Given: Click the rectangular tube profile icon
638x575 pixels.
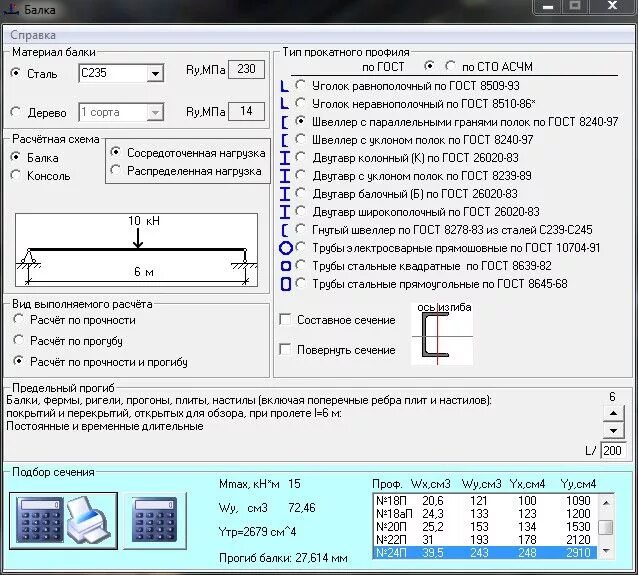Looking at the screenshot, I should pos(286,284).
